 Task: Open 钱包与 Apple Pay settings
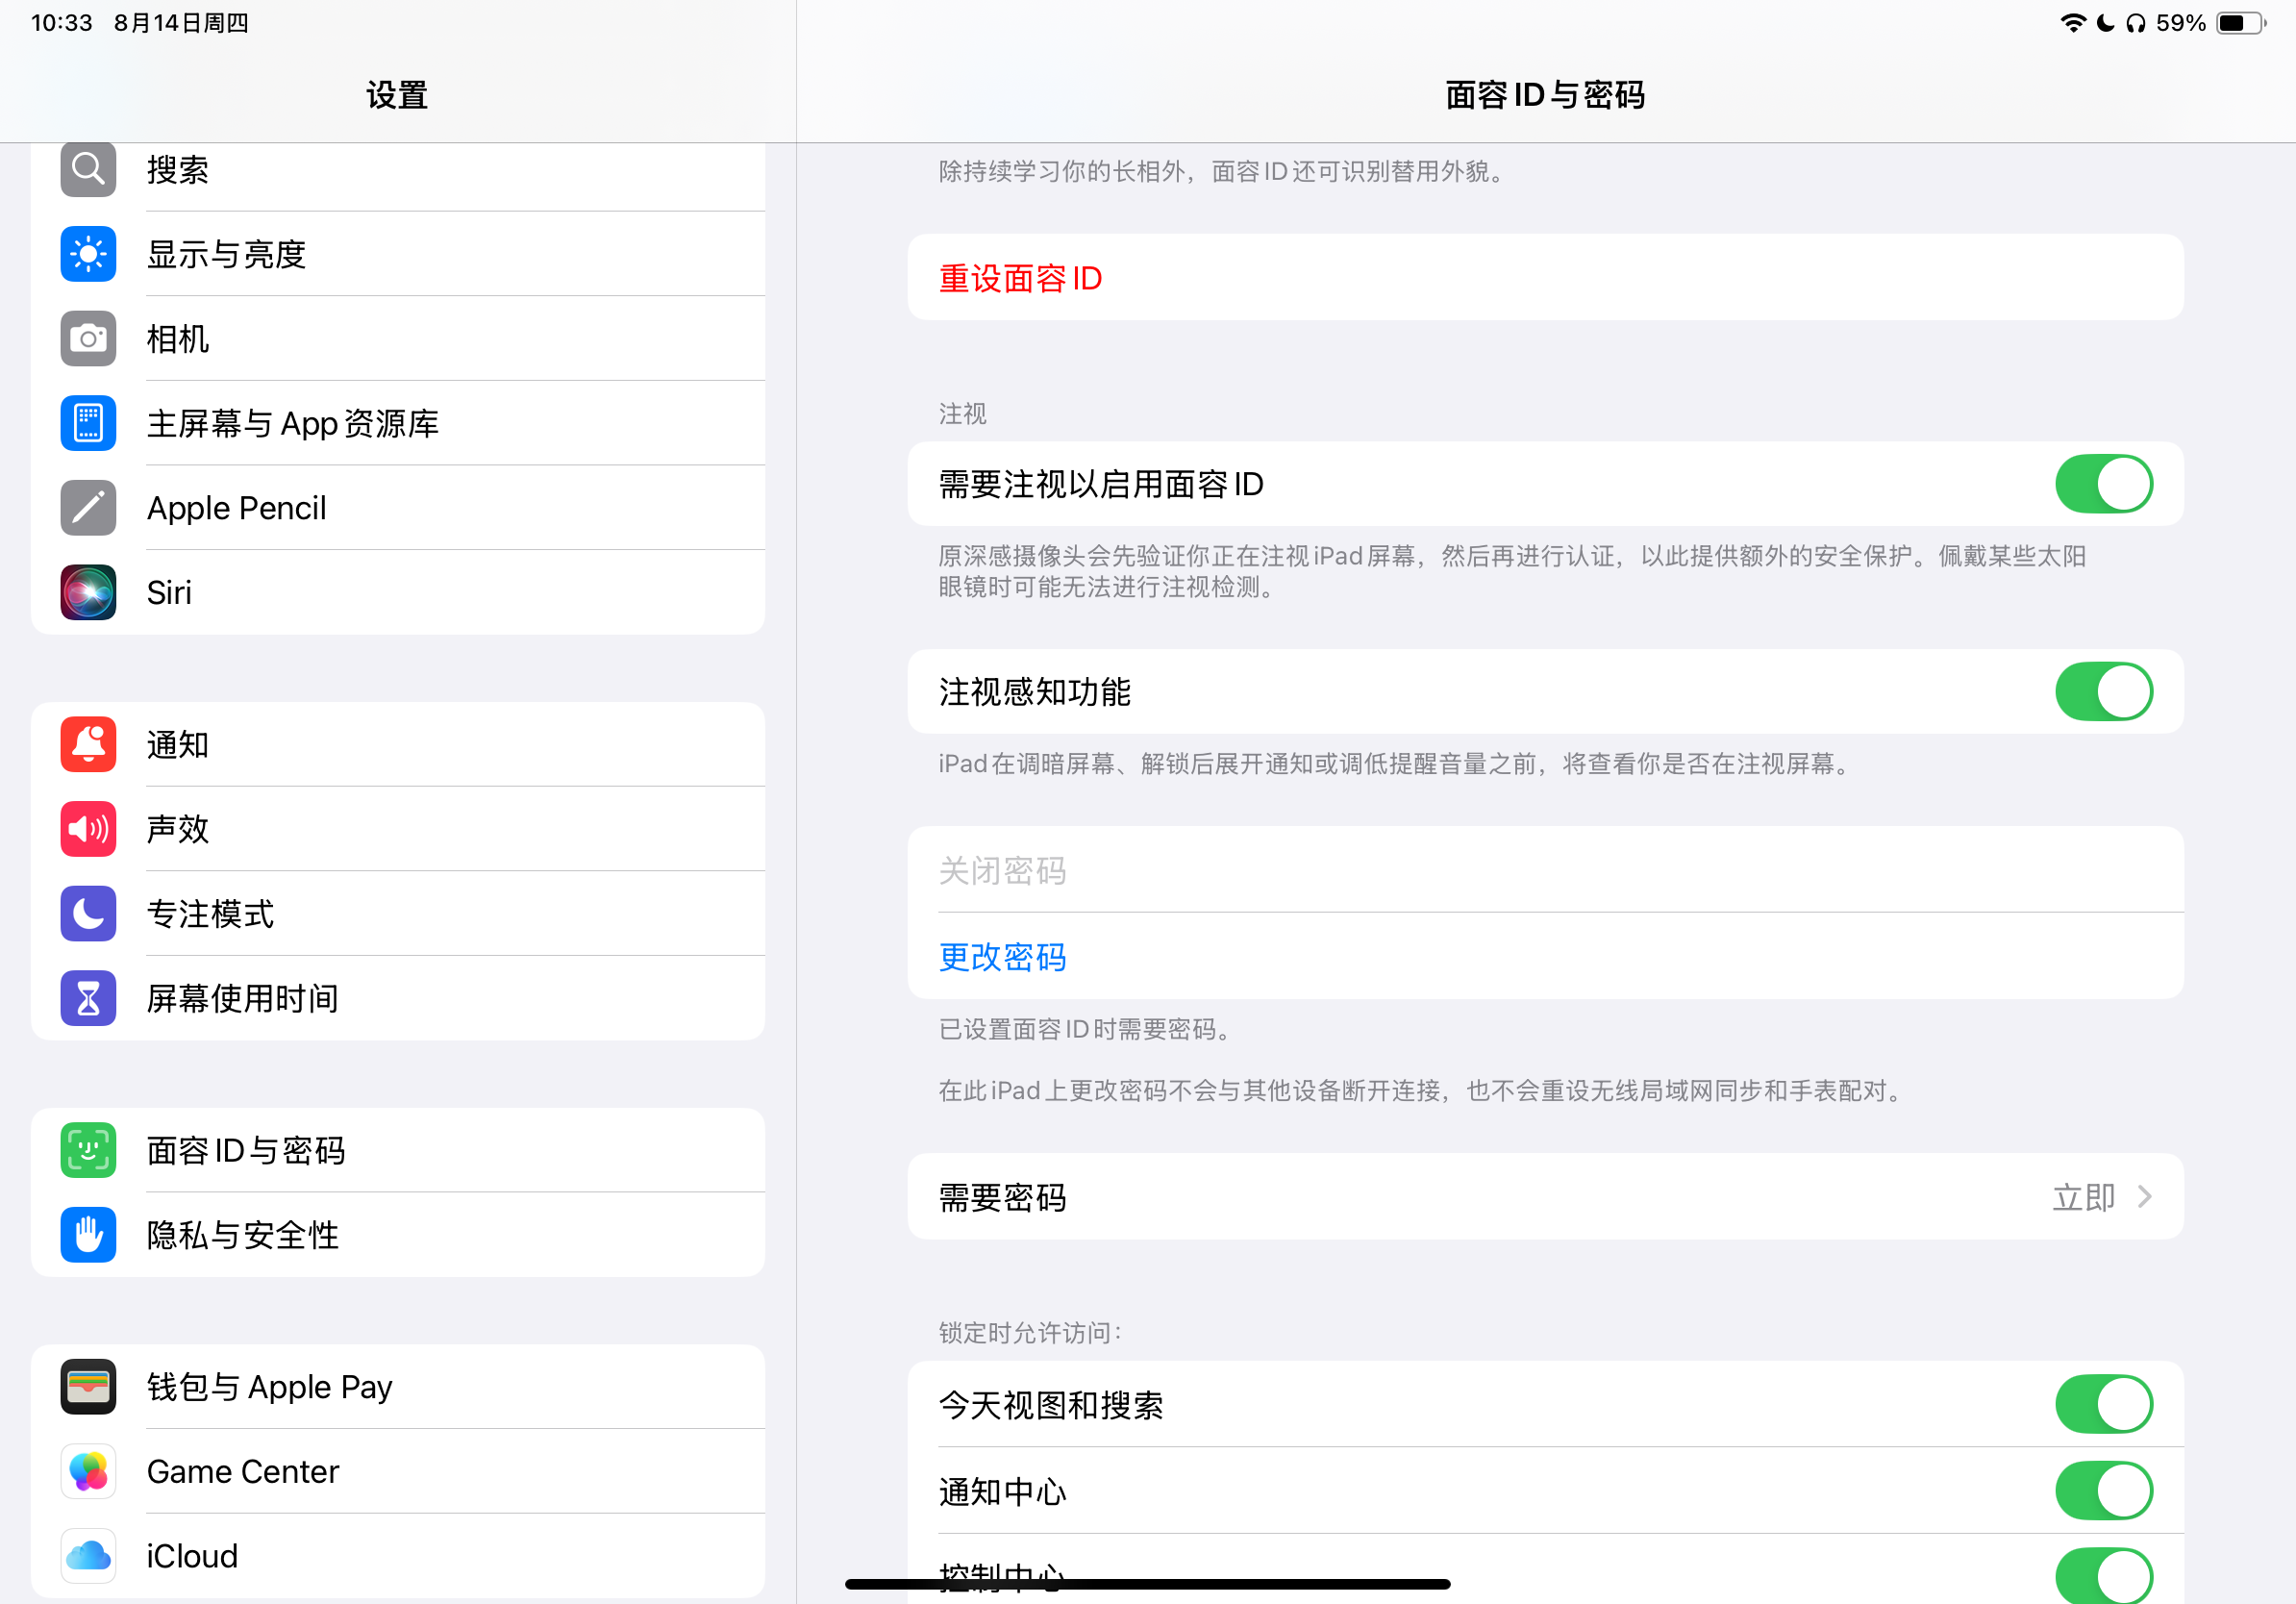(270, 1387)
